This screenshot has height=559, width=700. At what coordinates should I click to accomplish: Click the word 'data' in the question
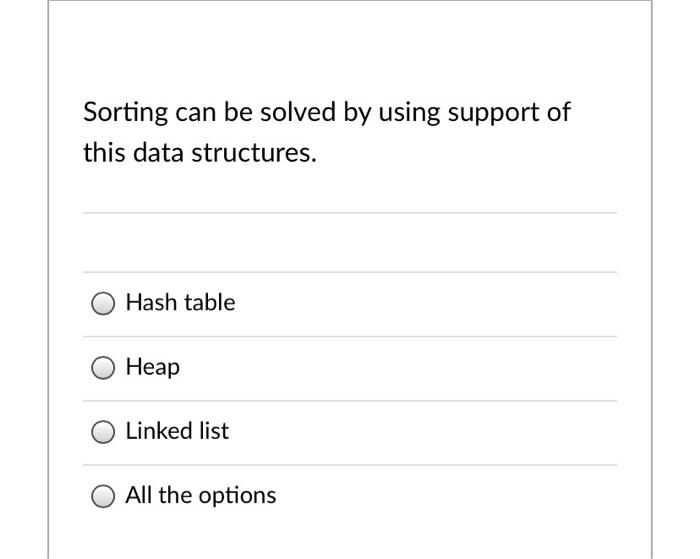(x=158, y=152)
